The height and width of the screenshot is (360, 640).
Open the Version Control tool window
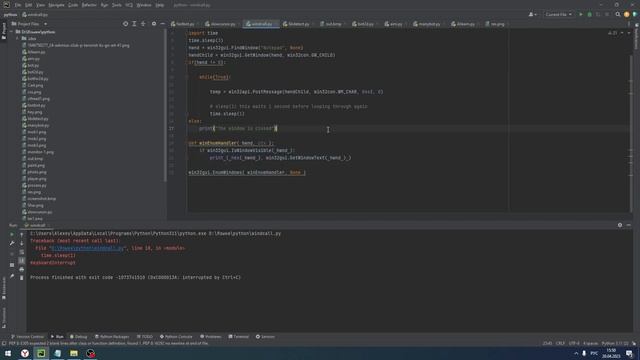click(x=28, y=337)
